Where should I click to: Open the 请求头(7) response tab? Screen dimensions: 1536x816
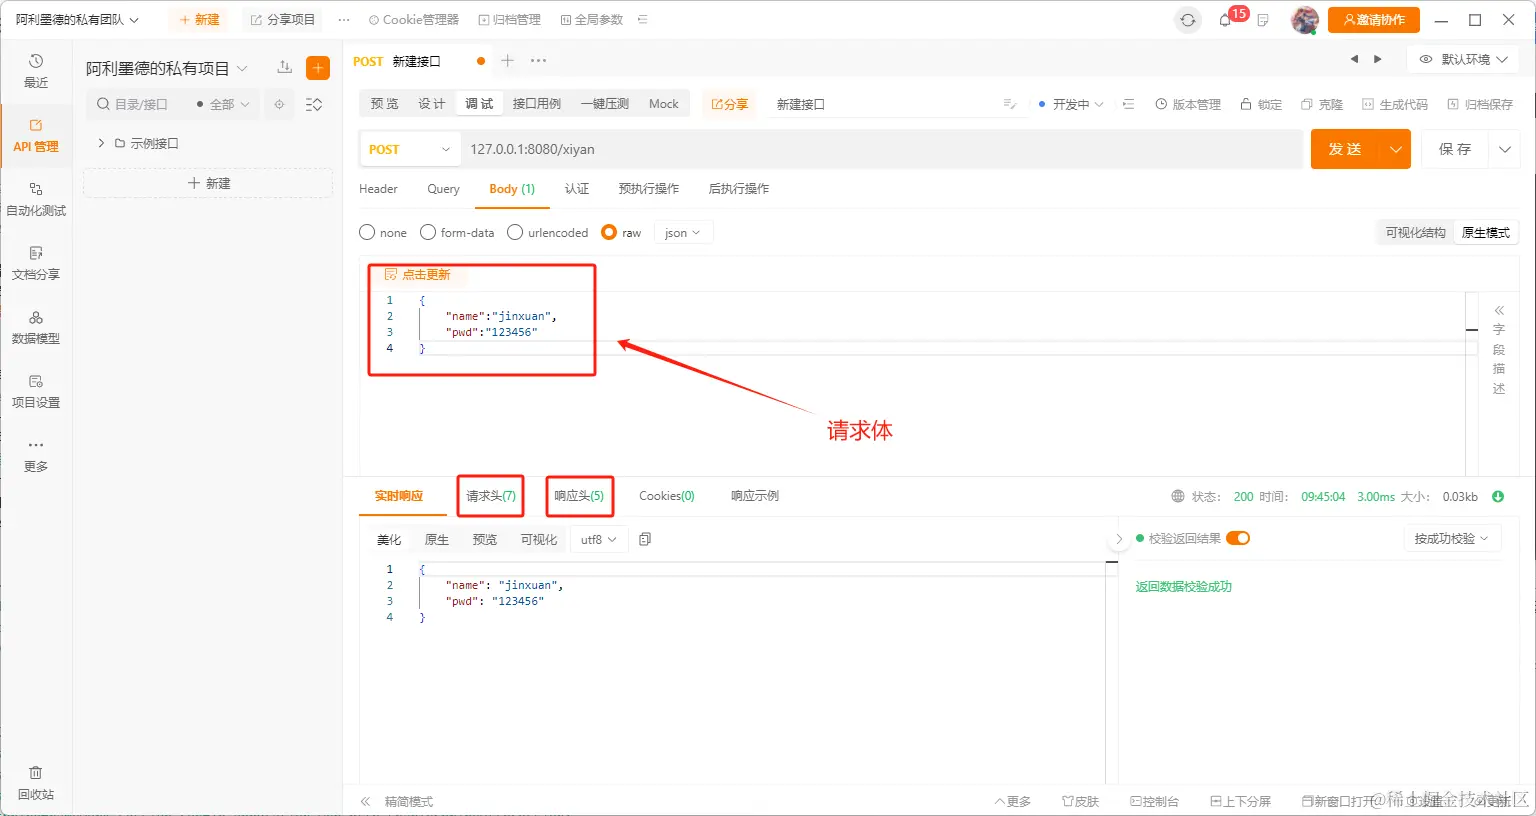[491, 495]
